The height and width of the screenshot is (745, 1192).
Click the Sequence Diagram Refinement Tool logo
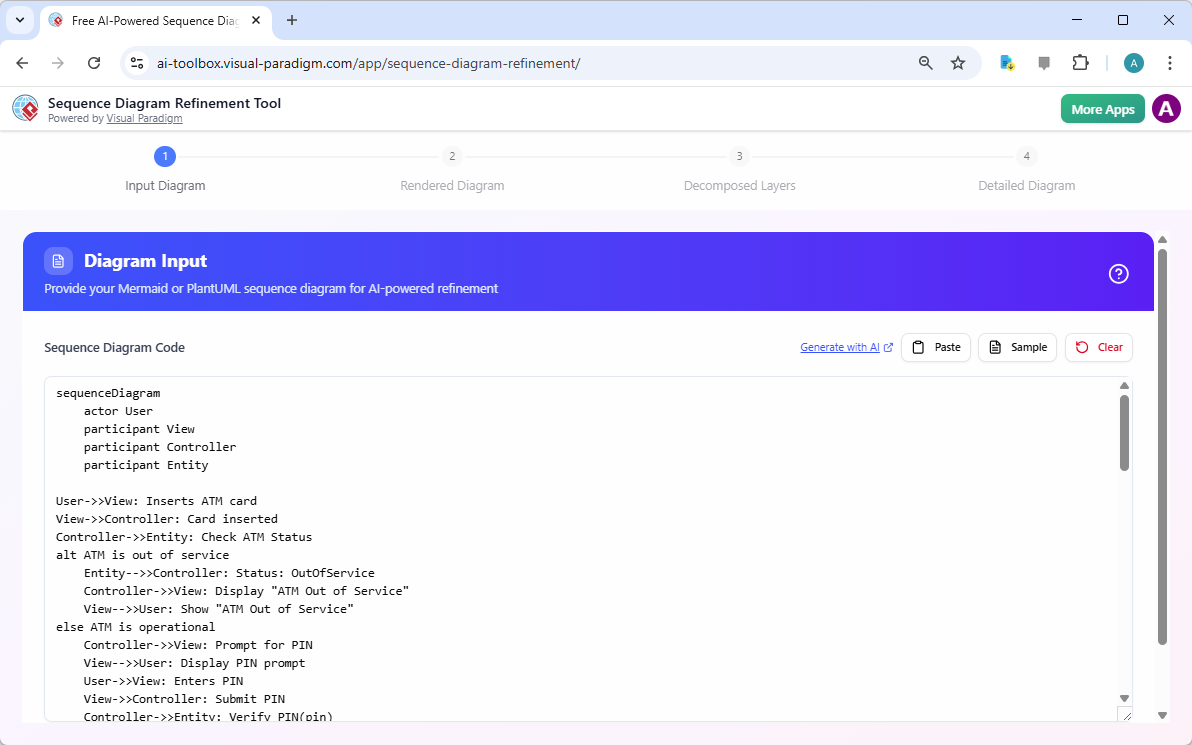pos(25,108)
